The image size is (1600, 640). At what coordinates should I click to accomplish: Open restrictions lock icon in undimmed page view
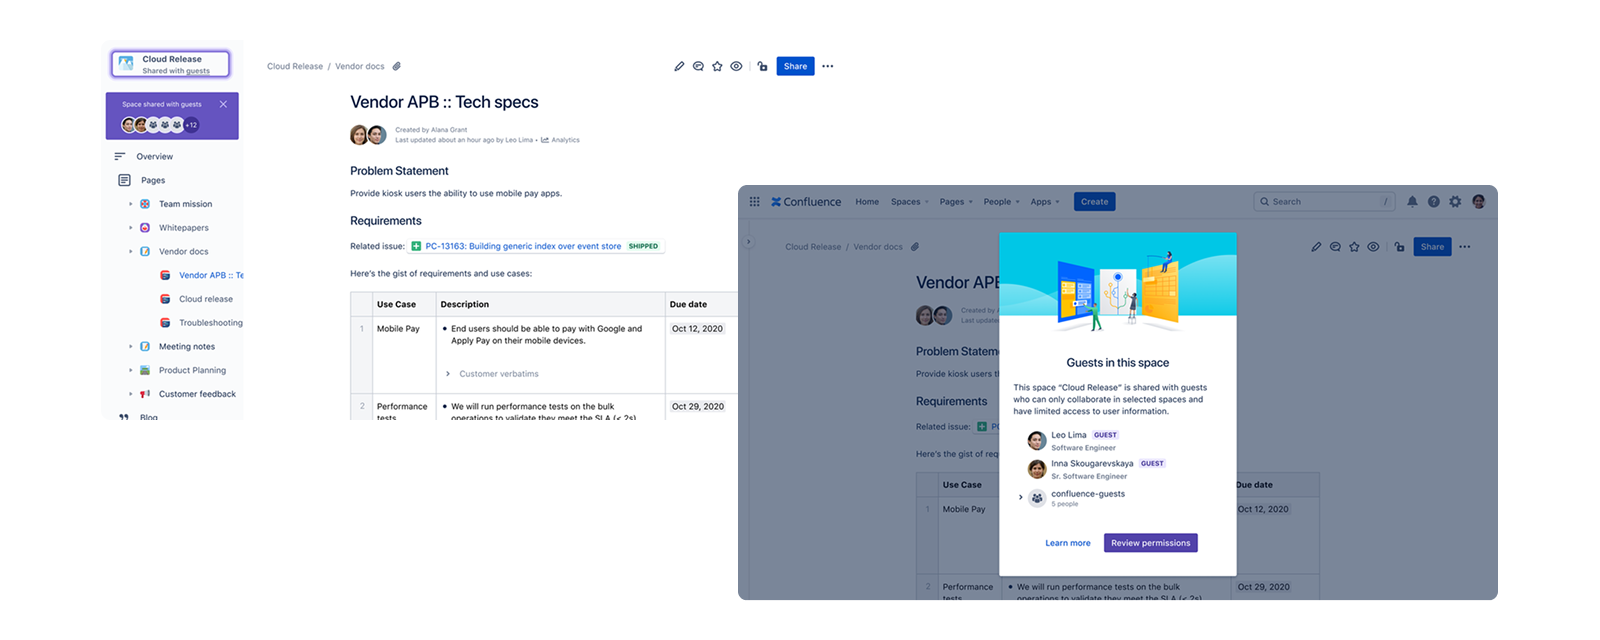pos(762,67)
